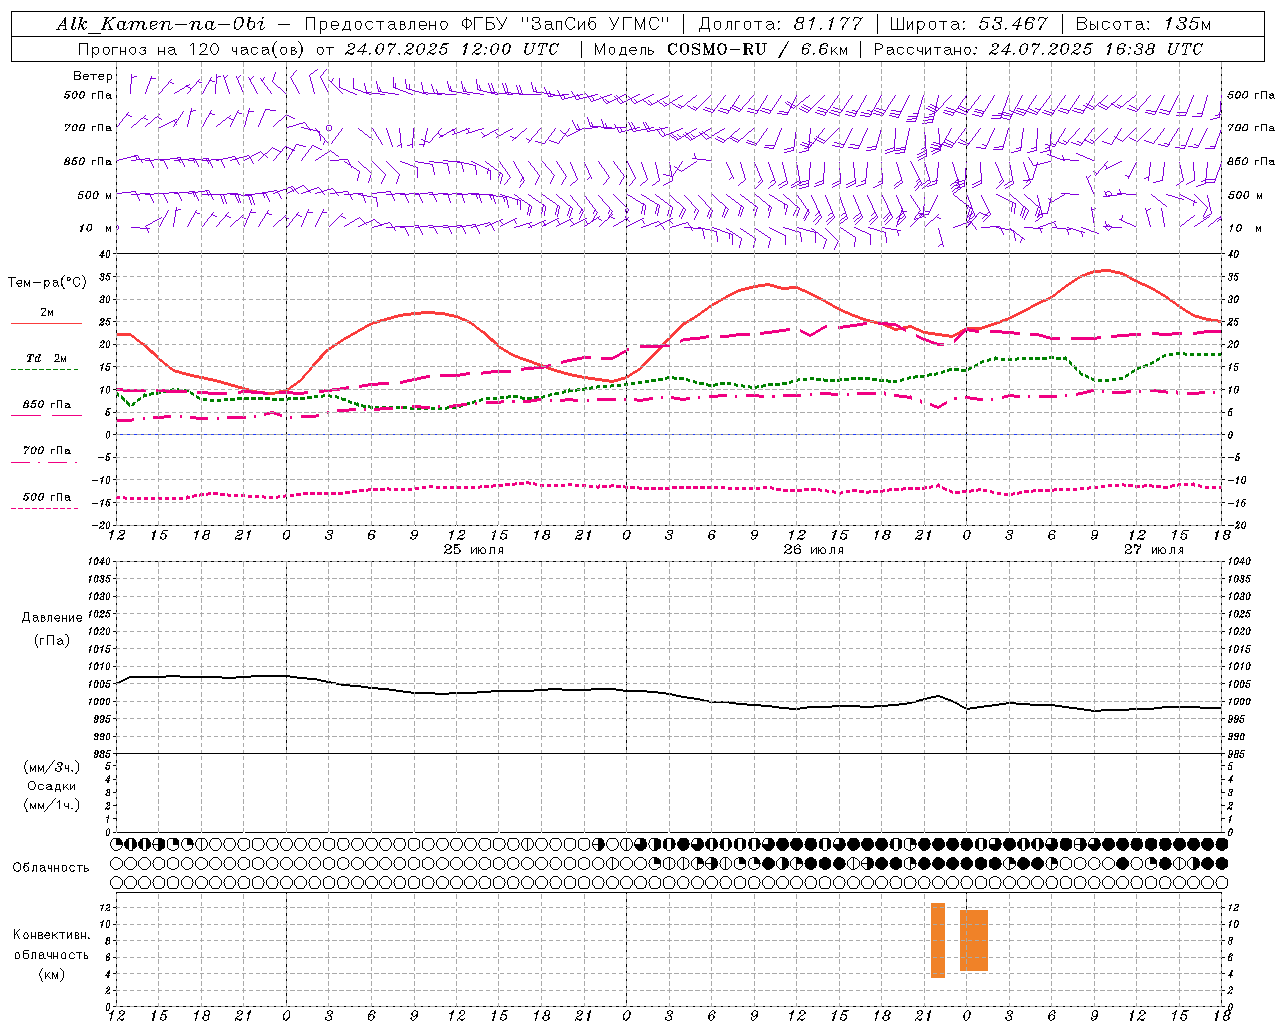Click the left 850 гПа wind level label

(88, 162)
